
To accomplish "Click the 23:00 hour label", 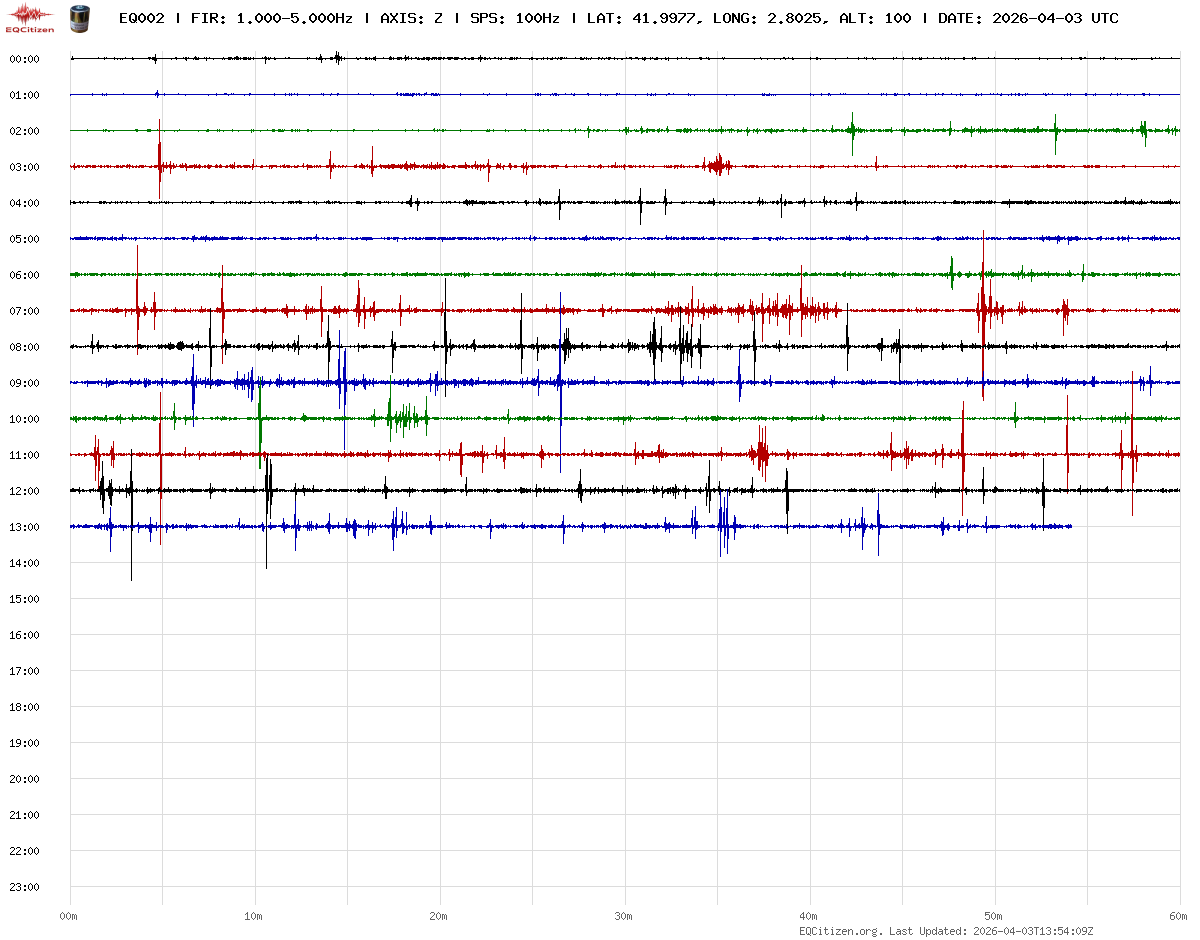I will 24,887.
